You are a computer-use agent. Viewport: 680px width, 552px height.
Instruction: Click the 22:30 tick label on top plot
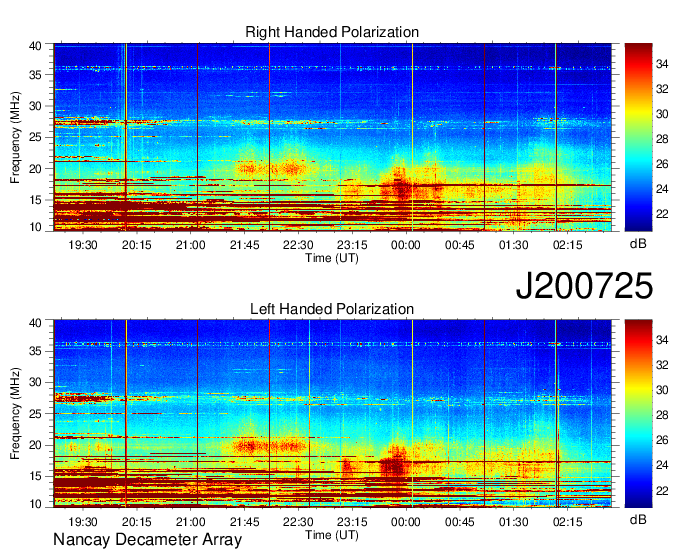point(298,245)
